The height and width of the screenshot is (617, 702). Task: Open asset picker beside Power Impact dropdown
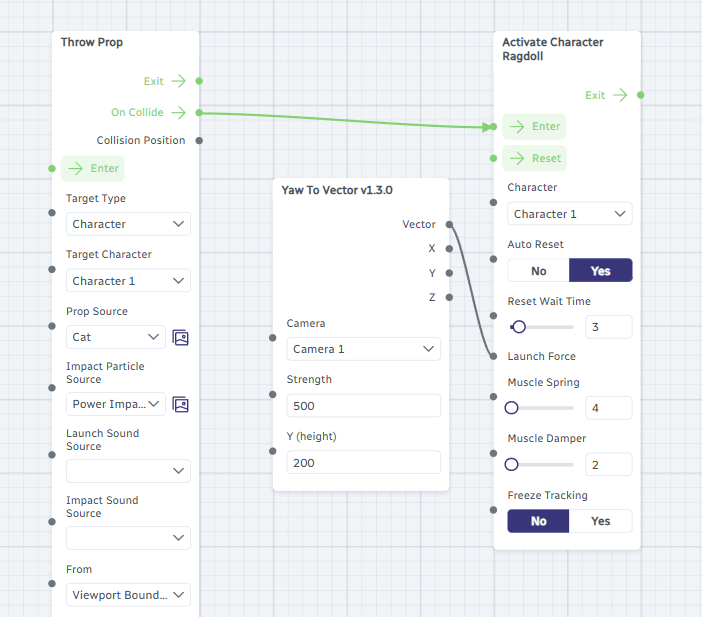click(x=180, y=405)
